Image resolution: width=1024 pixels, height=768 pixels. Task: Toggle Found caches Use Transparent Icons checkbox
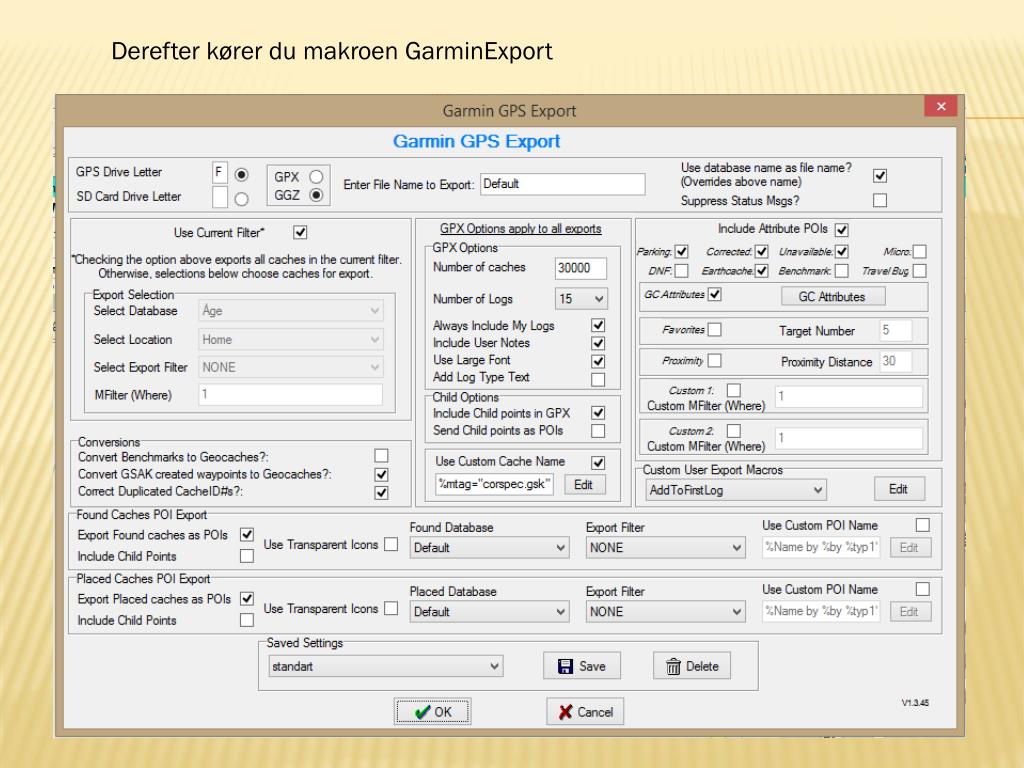[391, 544]
